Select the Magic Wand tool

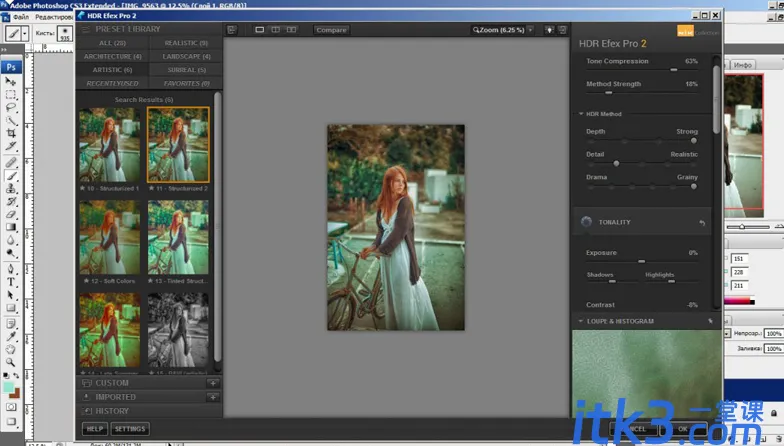click(10, 120)
